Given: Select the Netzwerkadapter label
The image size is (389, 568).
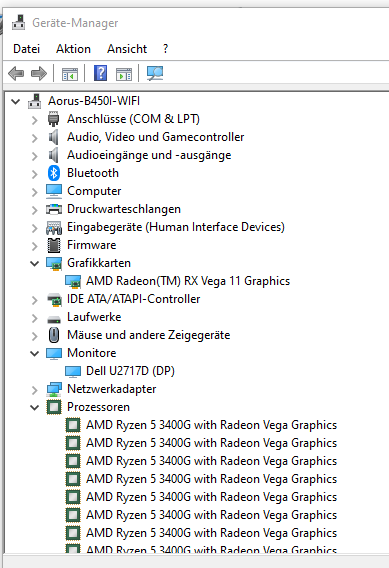Looking at the screenshot, I should coord(112,389).
